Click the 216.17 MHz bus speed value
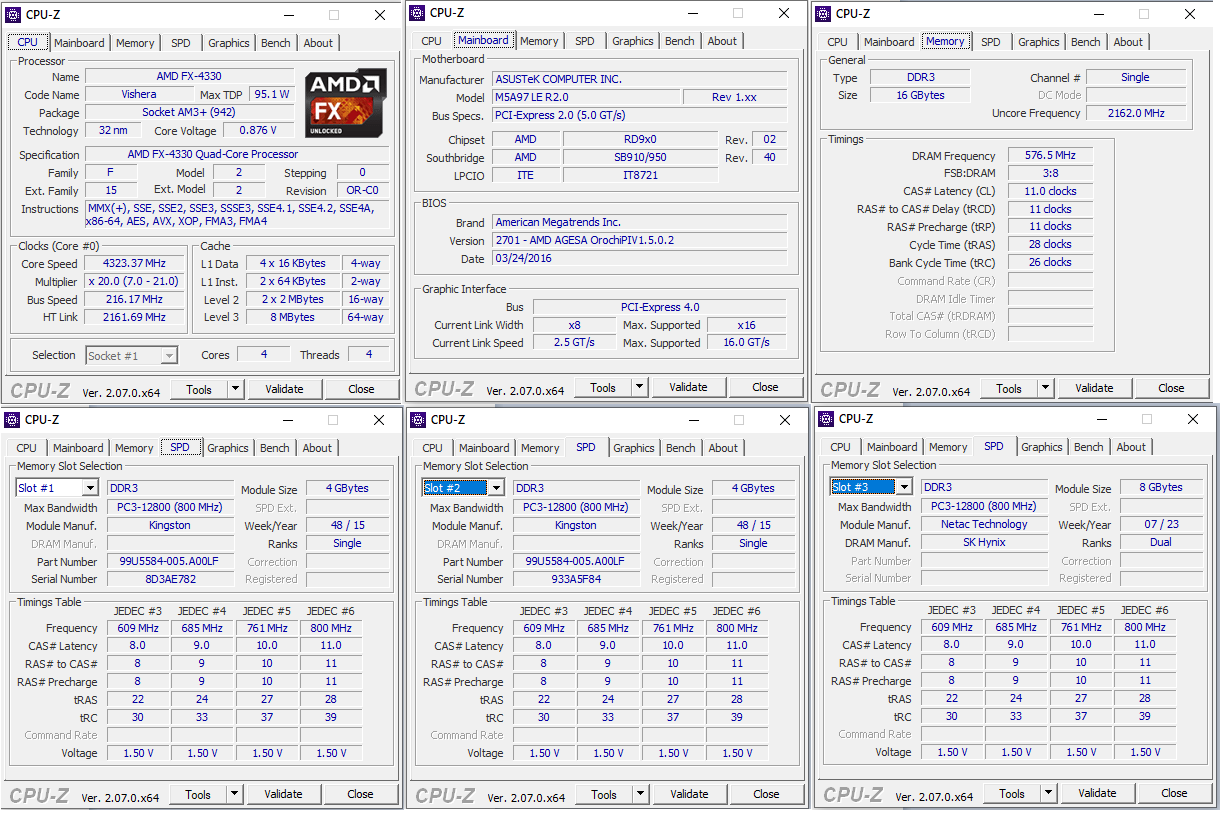Viewport: 1222px width, 813px height. point(135,300)
